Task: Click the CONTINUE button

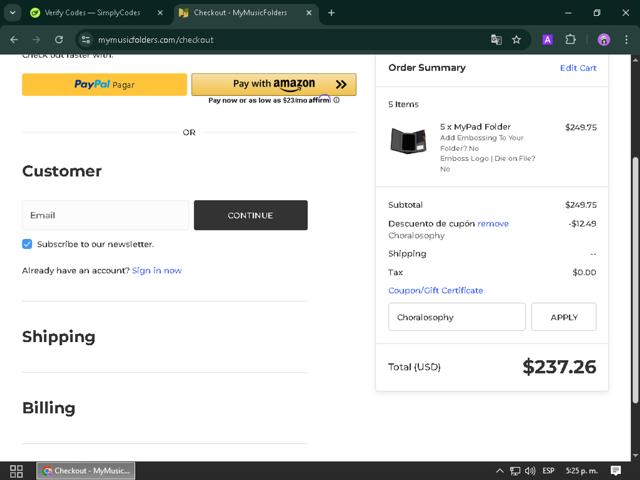Action: 251,215
